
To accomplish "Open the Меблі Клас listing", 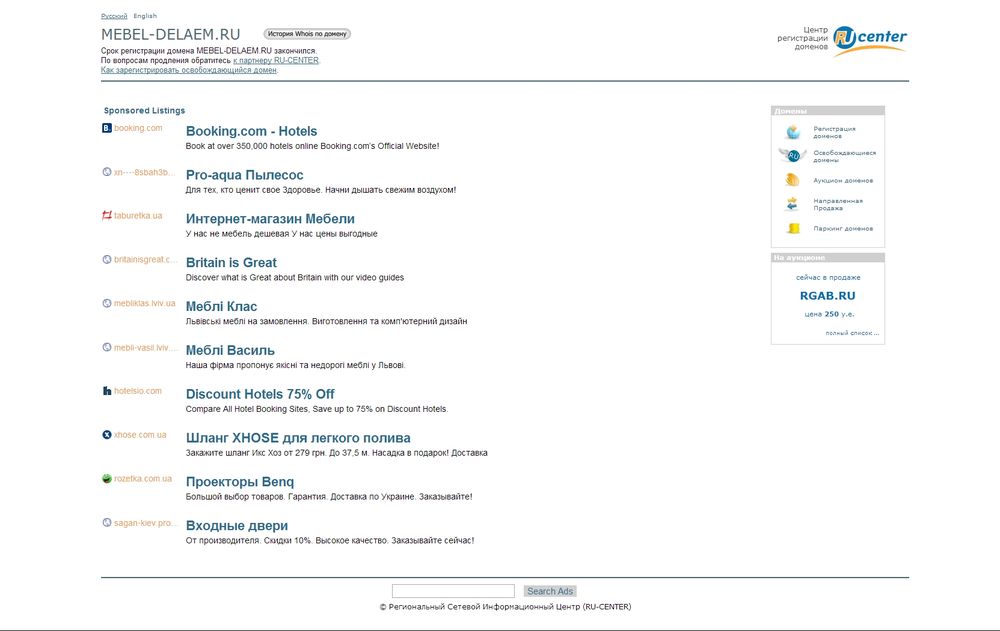I will tap(221, 307).
